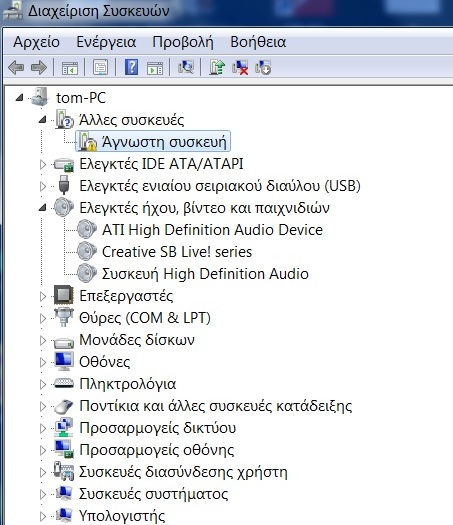Click the blue Help question-mark icon
The height and width of the screenshot is (525, 453).
[131, 67]
